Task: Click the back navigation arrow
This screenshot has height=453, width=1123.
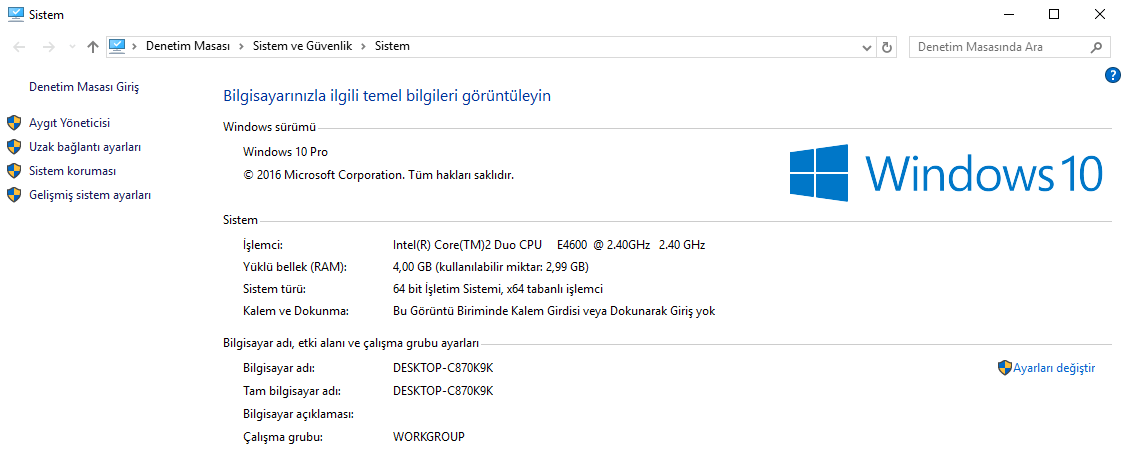Action: point(19,47)
